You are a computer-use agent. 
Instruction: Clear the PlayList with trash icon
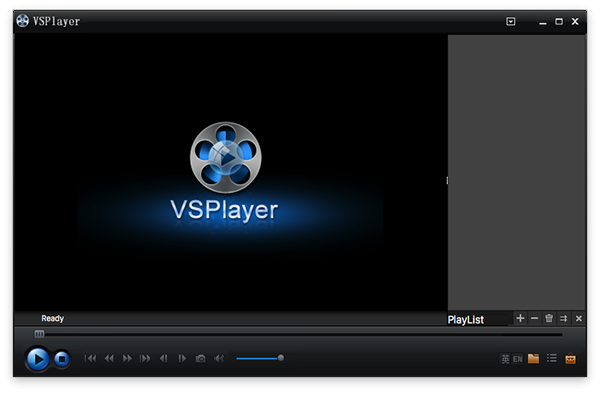(549, 318)
